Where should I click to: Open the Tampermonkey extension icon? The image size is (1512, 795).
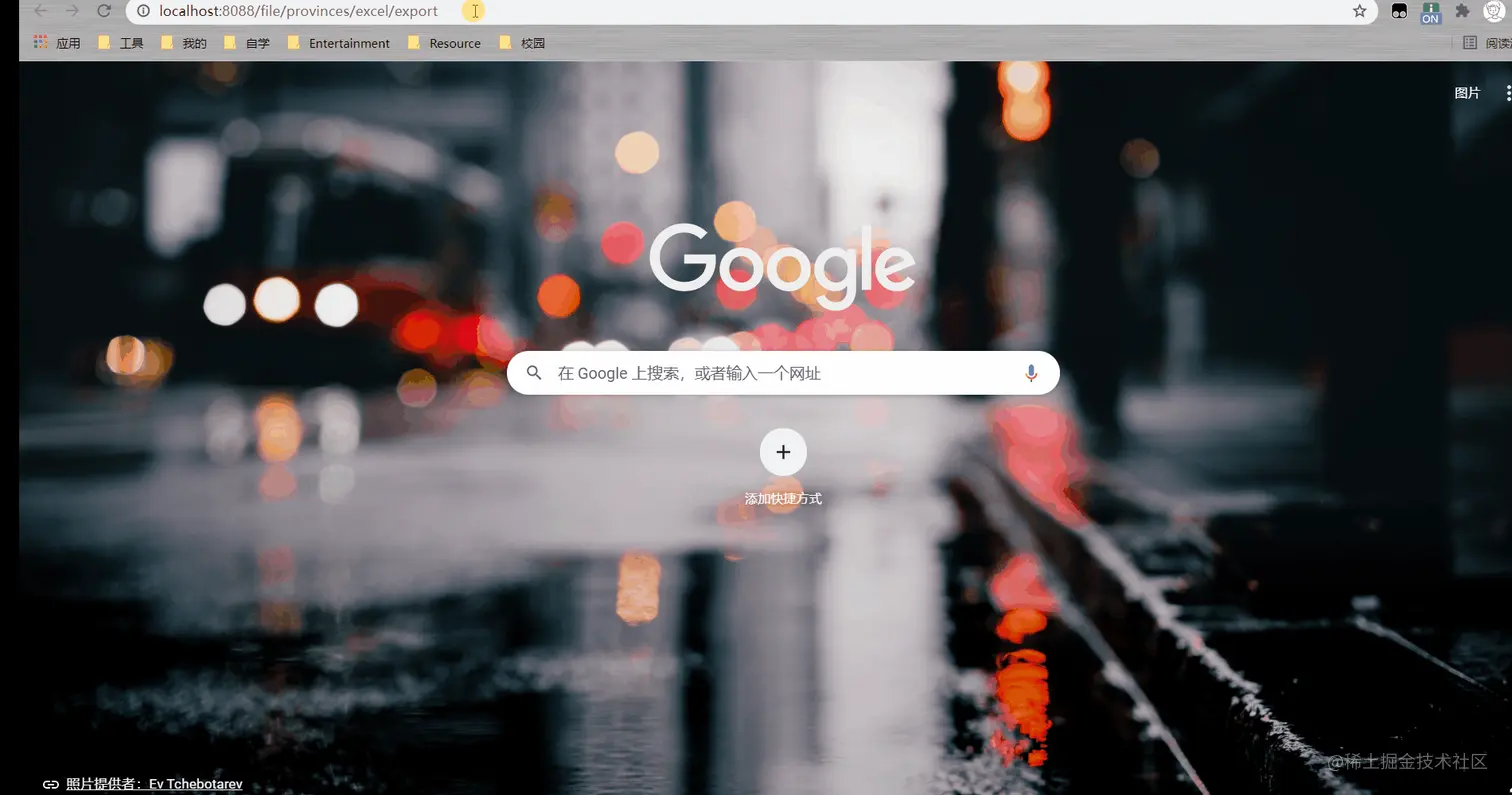[x=1399, y=11]
